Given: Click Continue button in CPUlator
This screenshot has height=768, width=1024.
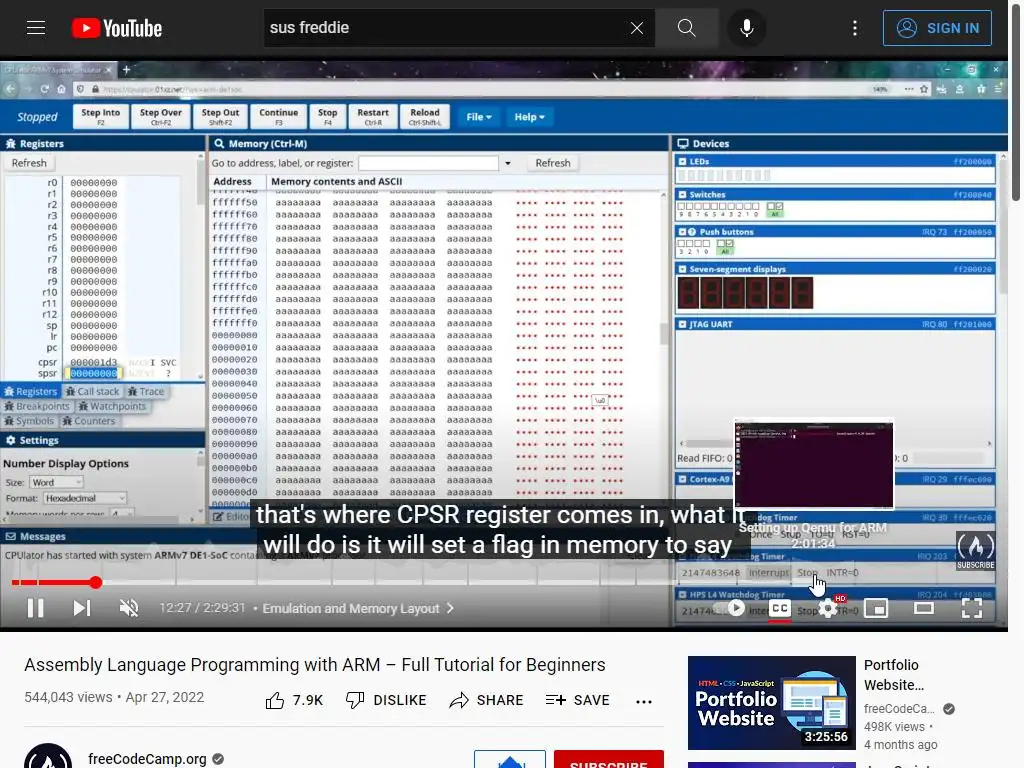Looking at the screenshot, I should pyautogui.click(x=278, y=116).
